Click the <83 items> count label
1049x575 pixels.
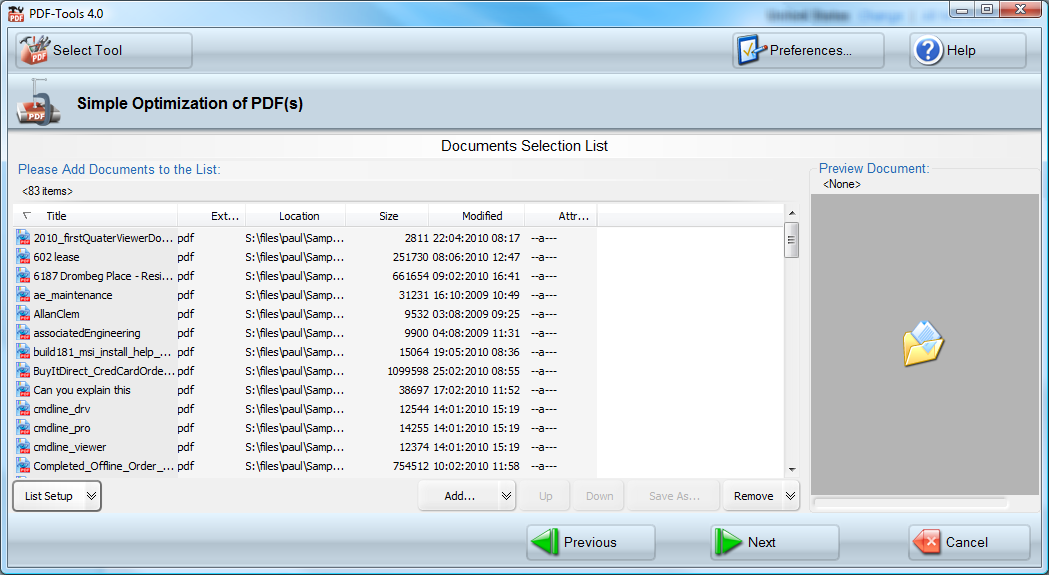tap(47, 191)
